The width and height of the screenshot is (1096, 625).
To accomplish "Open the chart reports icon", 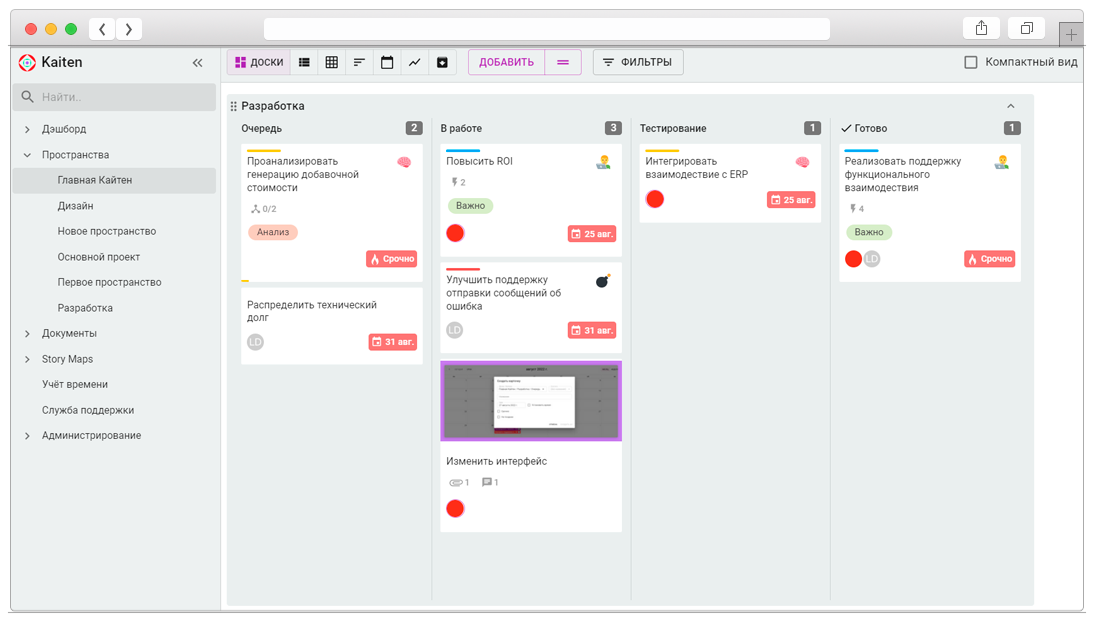I will 414,62.
